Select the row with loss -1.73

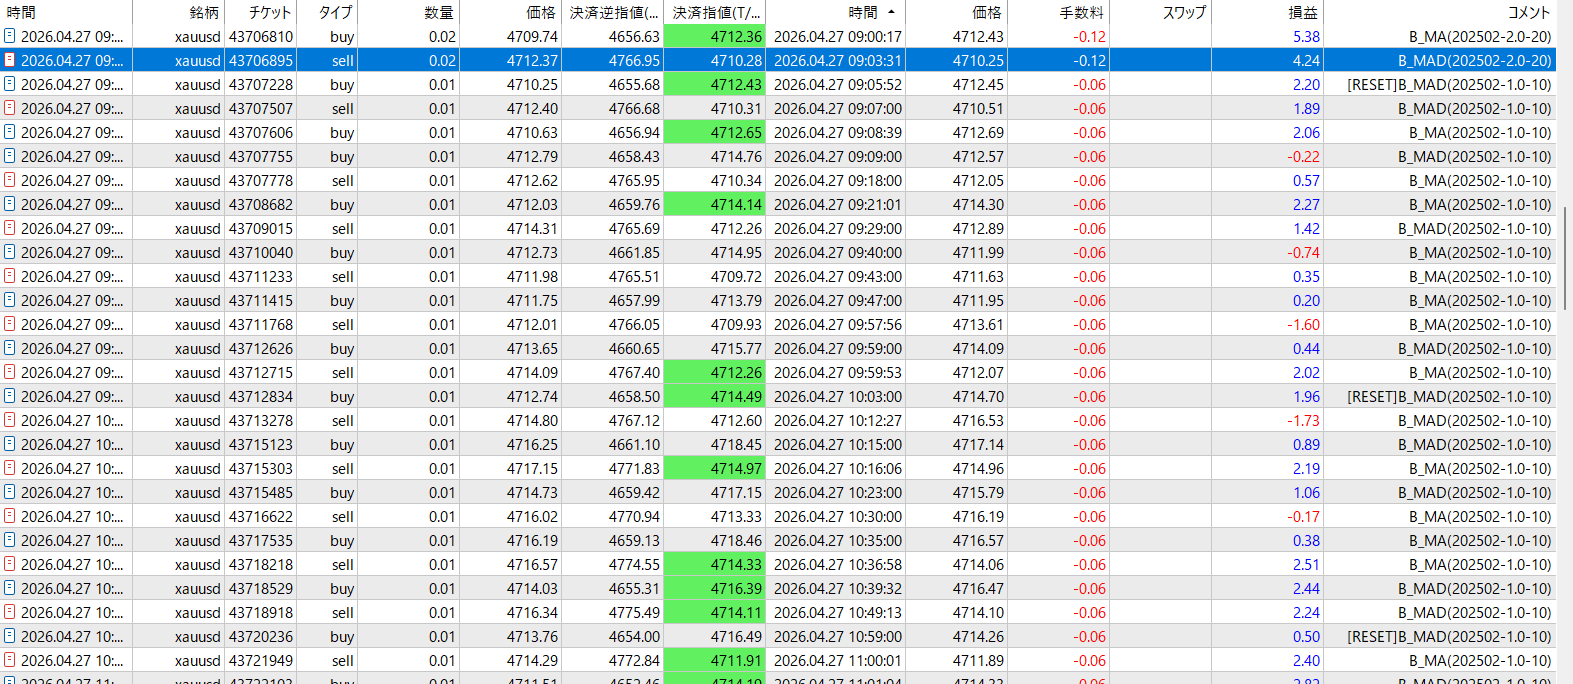pos(778,420)
